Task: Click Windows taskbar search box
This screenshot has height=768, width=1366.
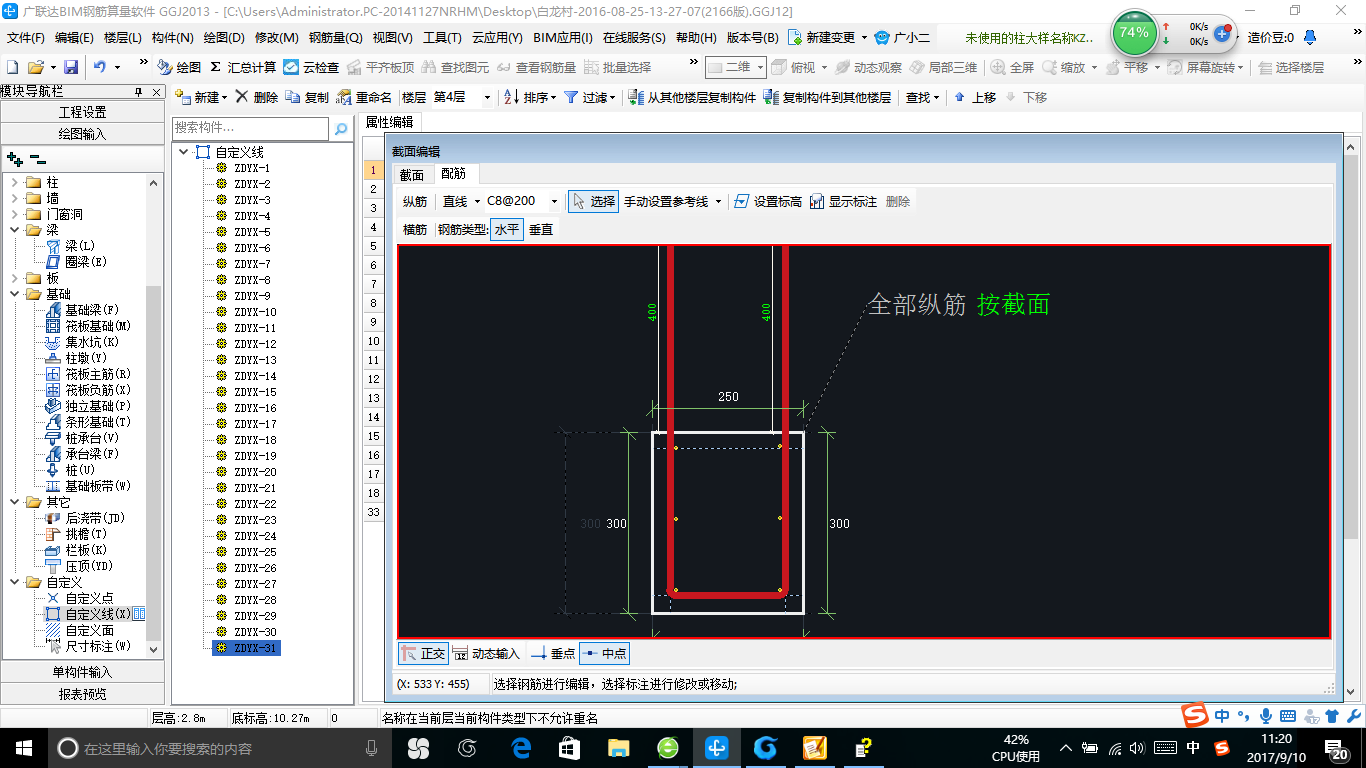Action: (x=221, y=748)
